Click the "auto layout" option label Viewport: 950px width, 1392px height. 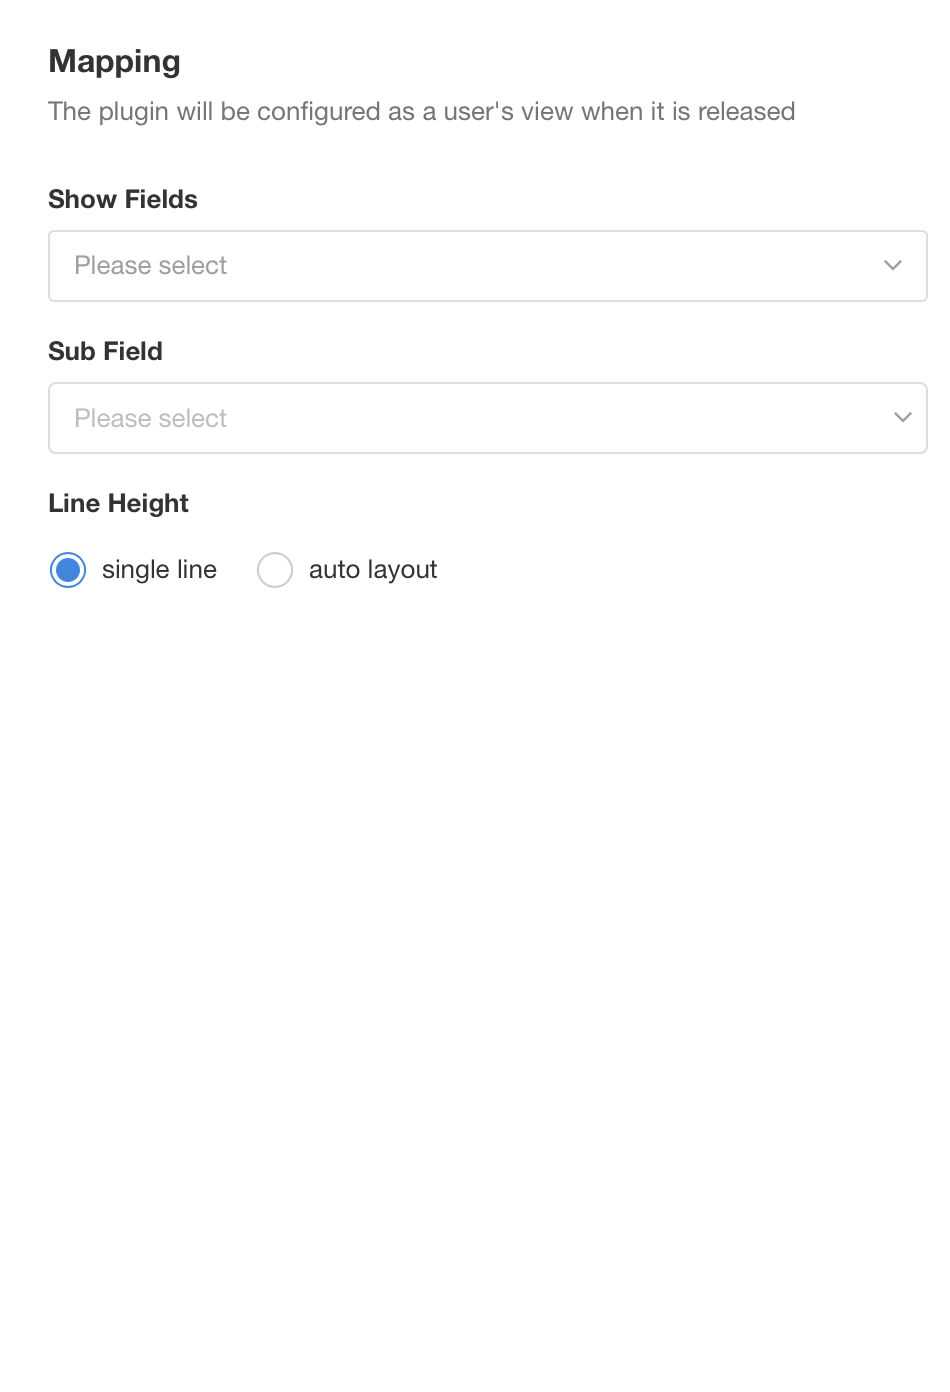tap(373, 570)
